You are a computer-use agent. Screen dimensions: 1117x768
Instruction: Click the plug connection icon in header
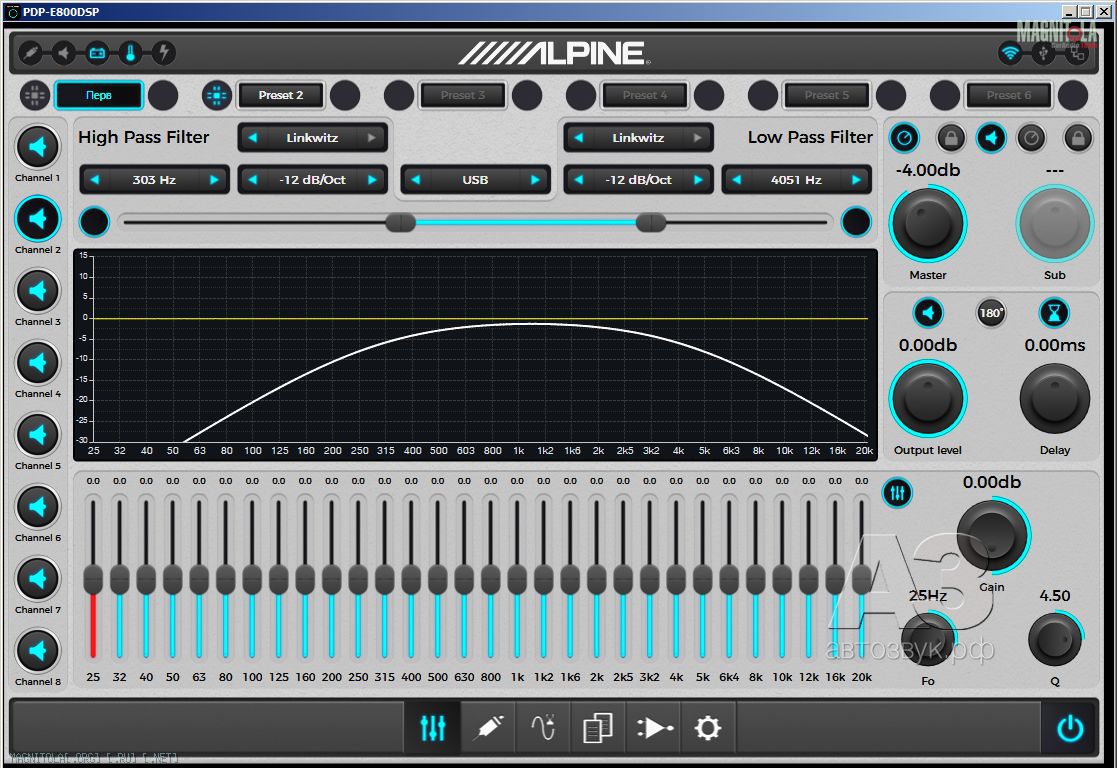pyautogui.click(x=30, y=53)
